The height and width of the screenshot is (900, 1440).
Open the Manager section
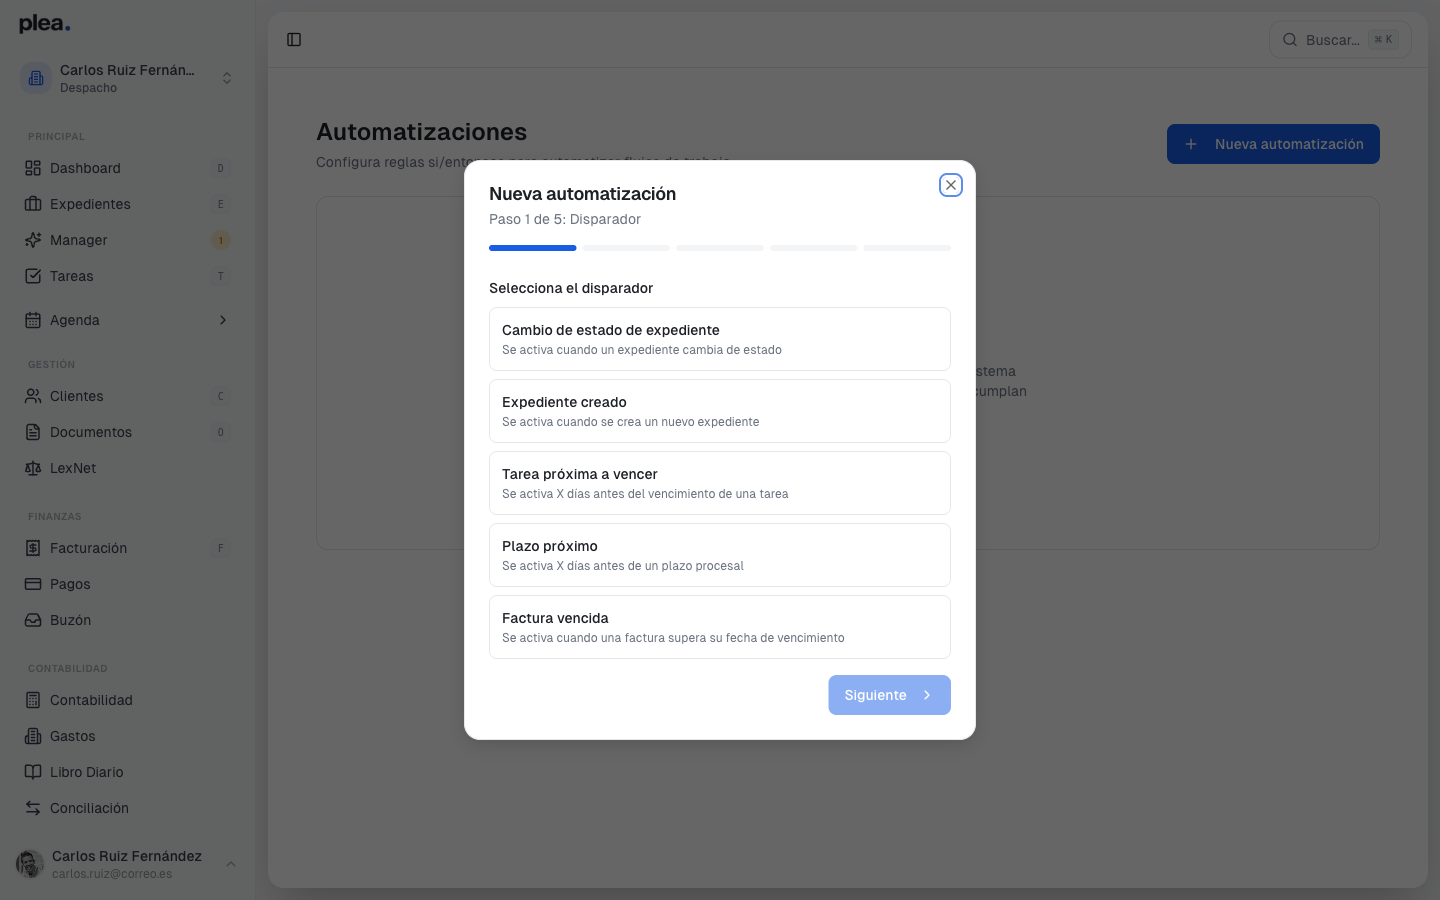(x=77, y=240)
